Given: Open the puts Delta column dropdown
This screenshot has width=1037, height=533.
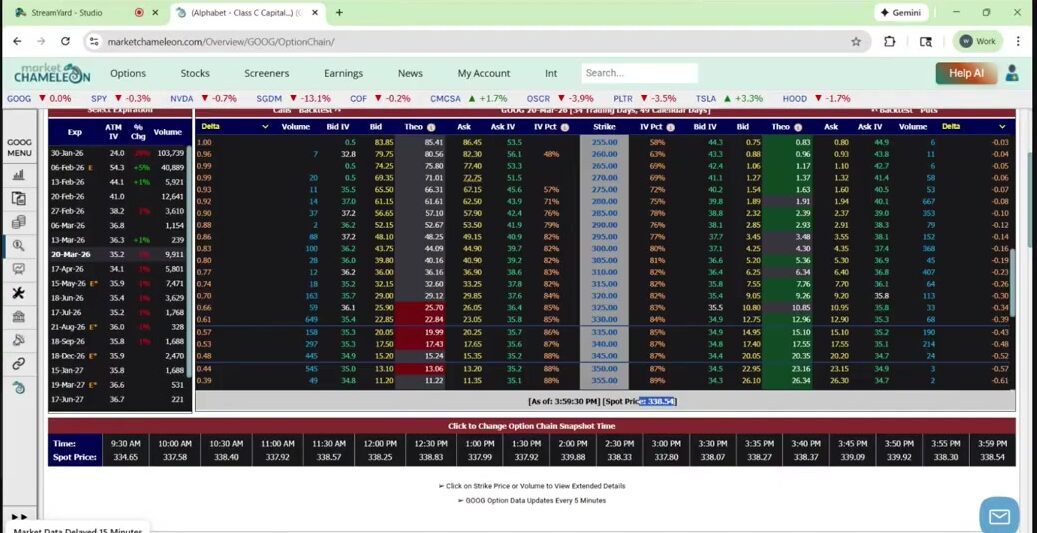Looking at the screenshot, I should pos(1002,126).
